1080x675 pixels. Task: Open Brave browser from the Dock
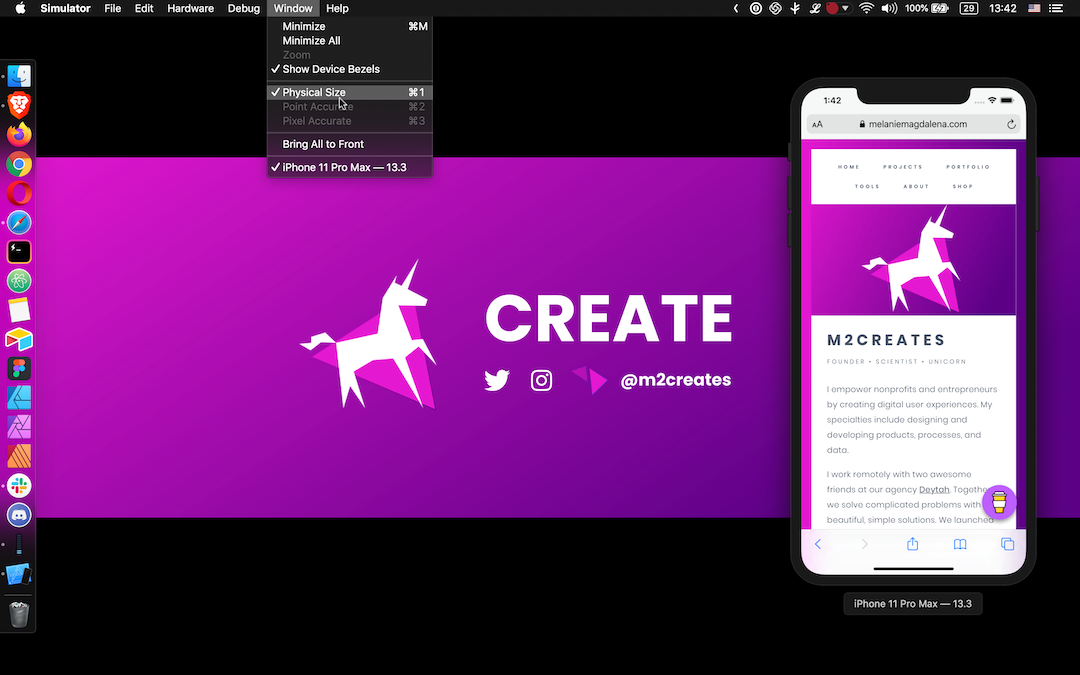coord(19,105)
